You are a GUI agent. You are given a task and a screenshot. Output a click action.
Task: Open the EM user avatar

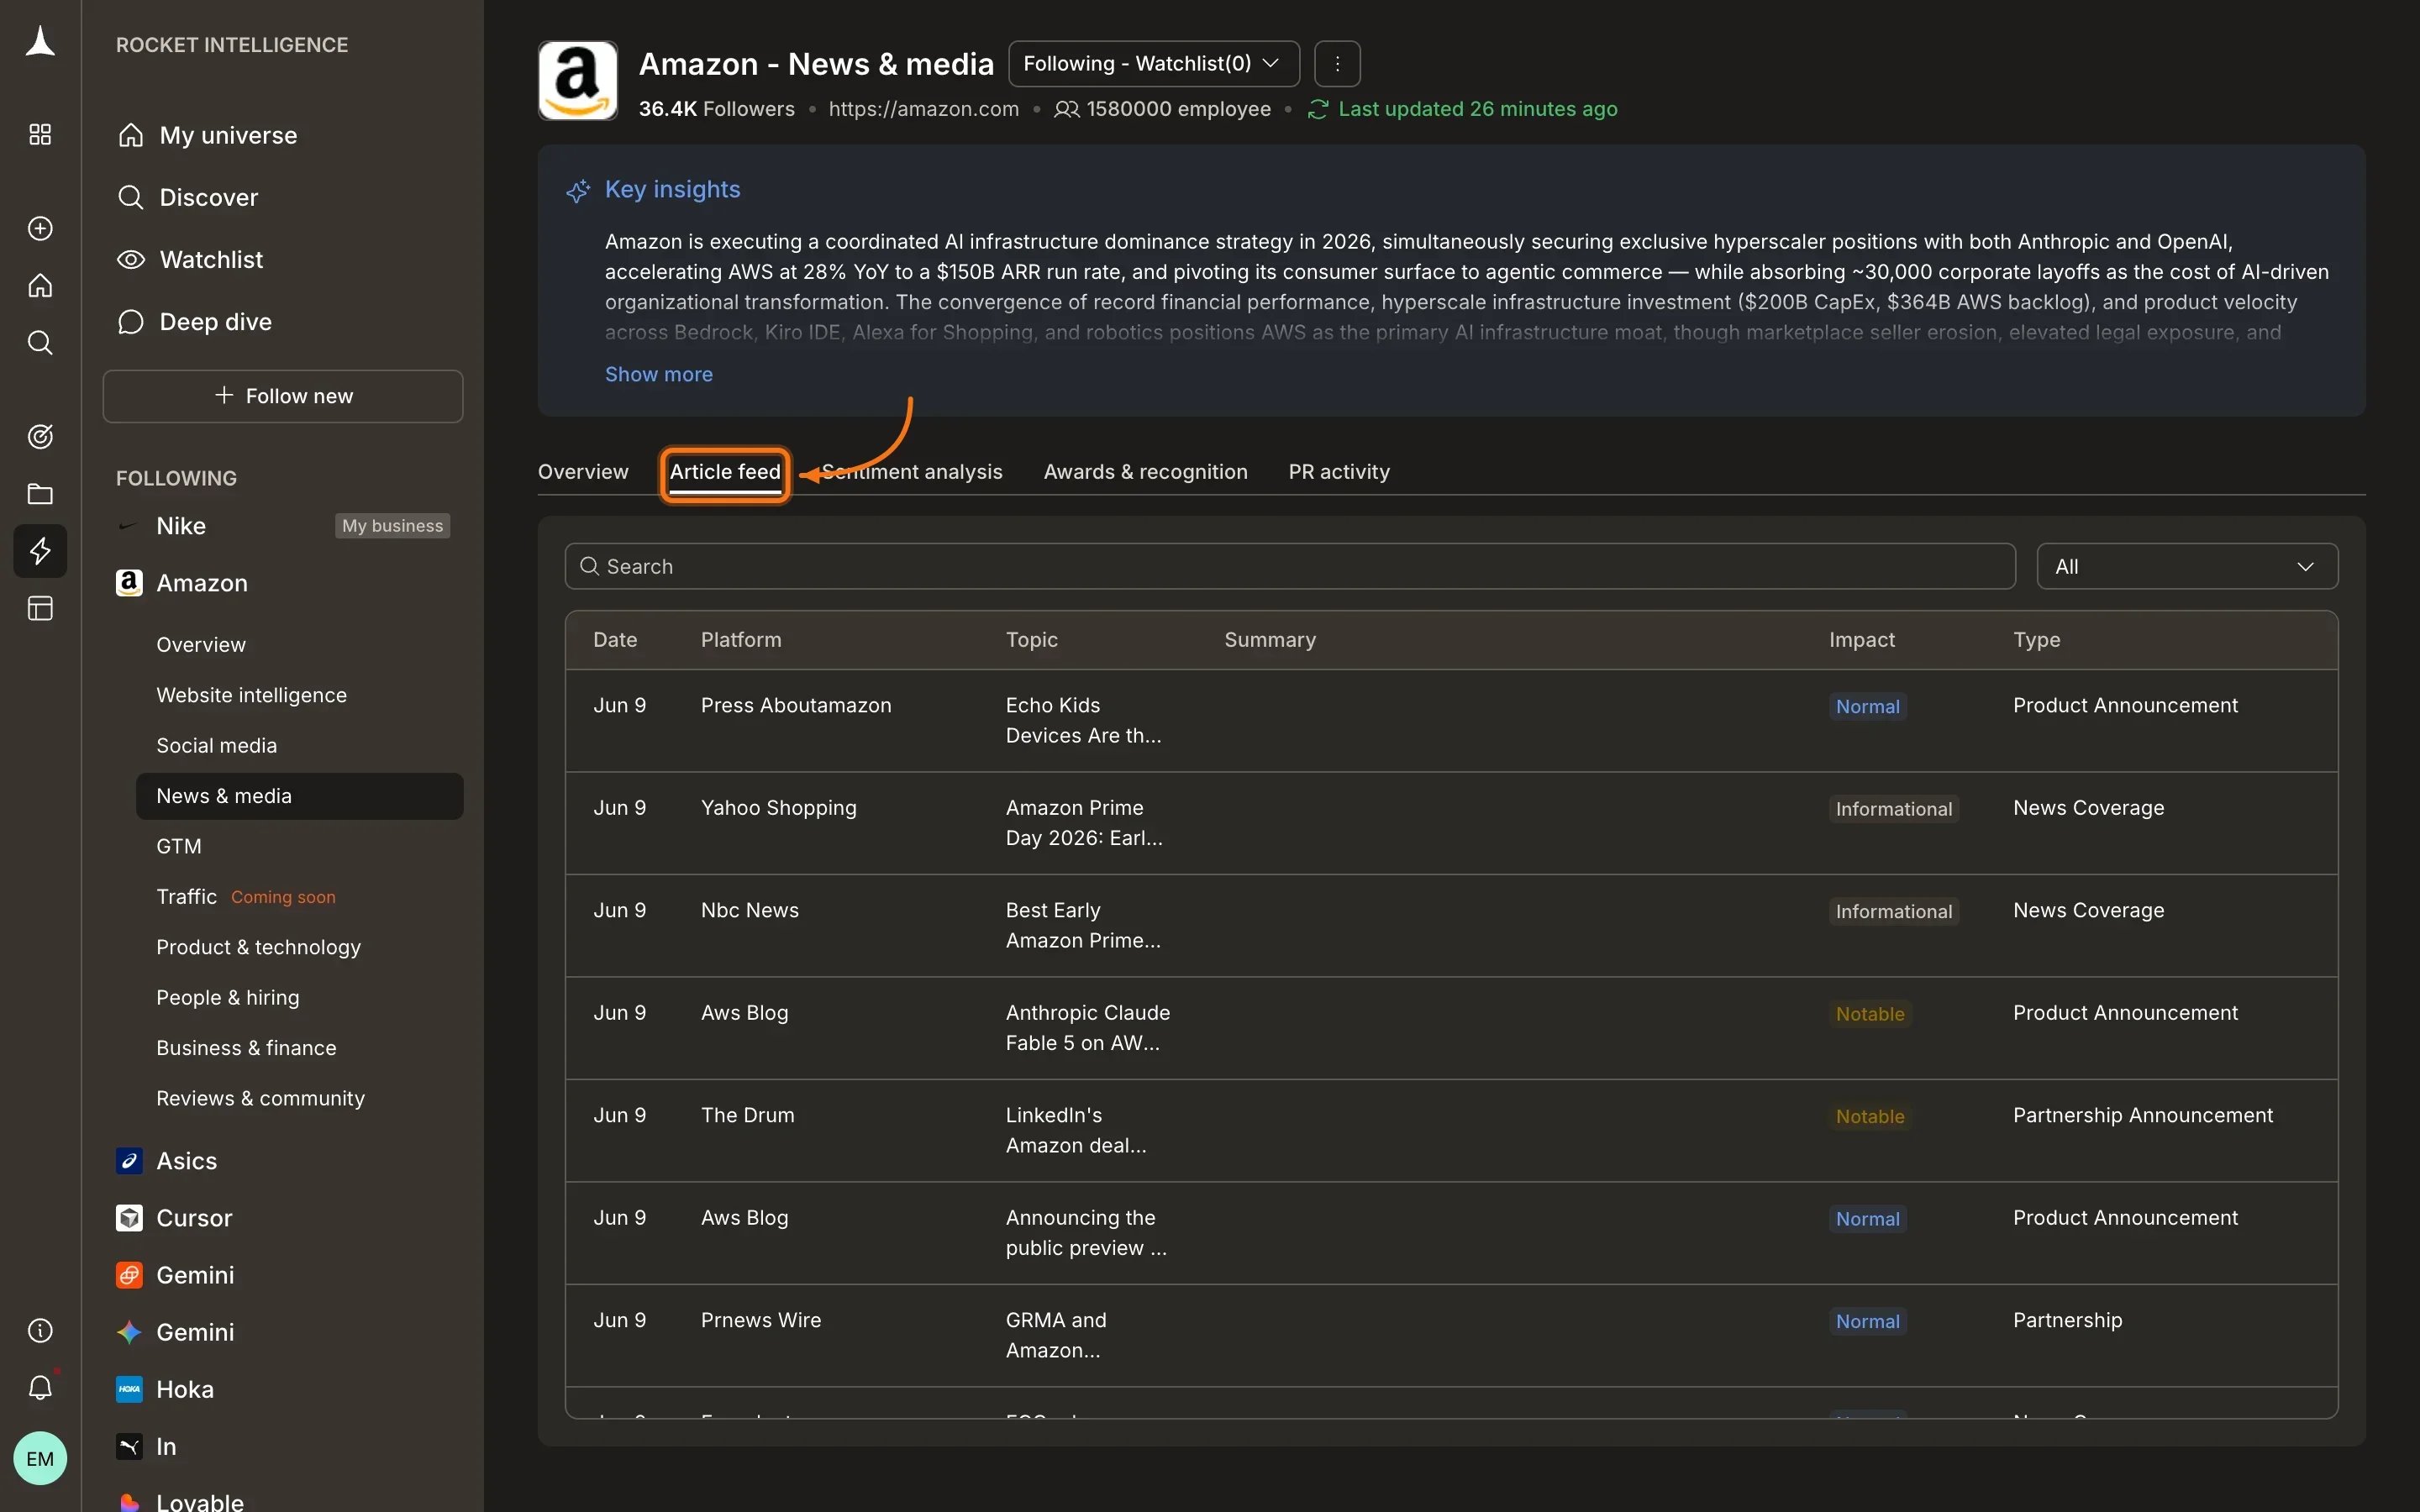pyautogui.click(x=40, y=1458)
